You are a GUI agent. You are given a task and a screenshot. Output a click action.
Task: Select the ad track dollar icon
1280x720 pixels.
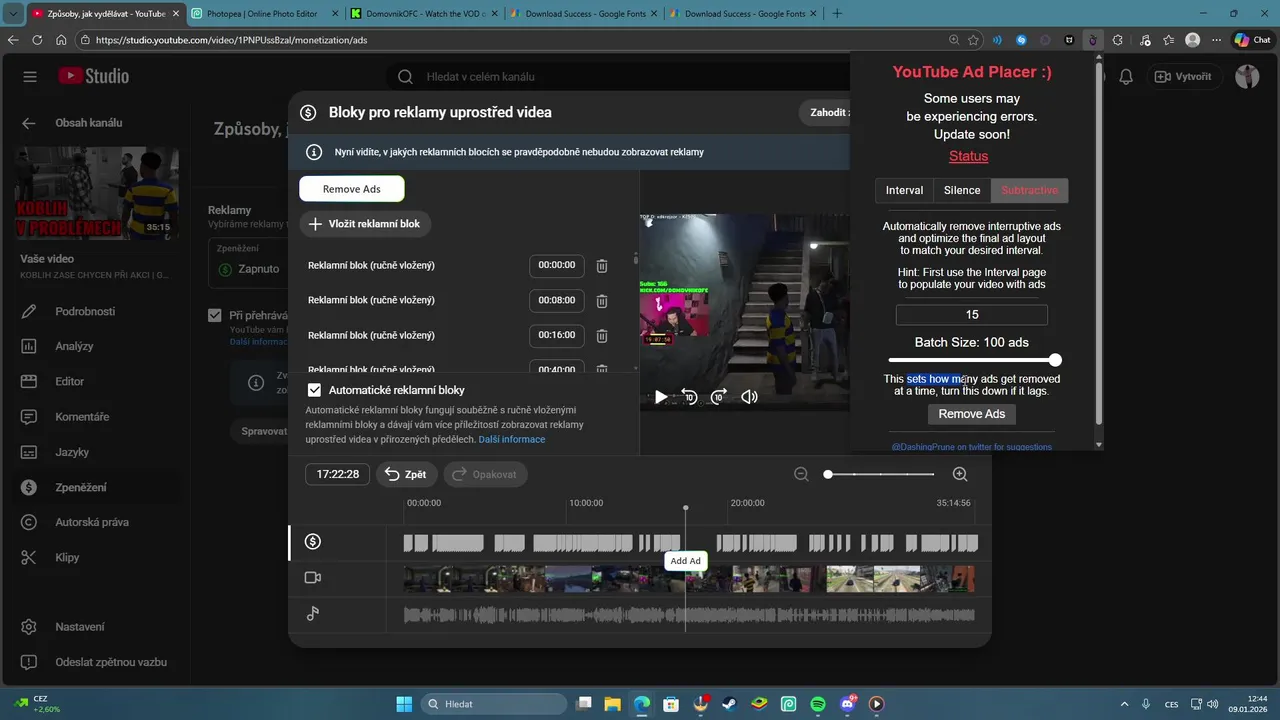pyautogui.click(x=313, y=542)
